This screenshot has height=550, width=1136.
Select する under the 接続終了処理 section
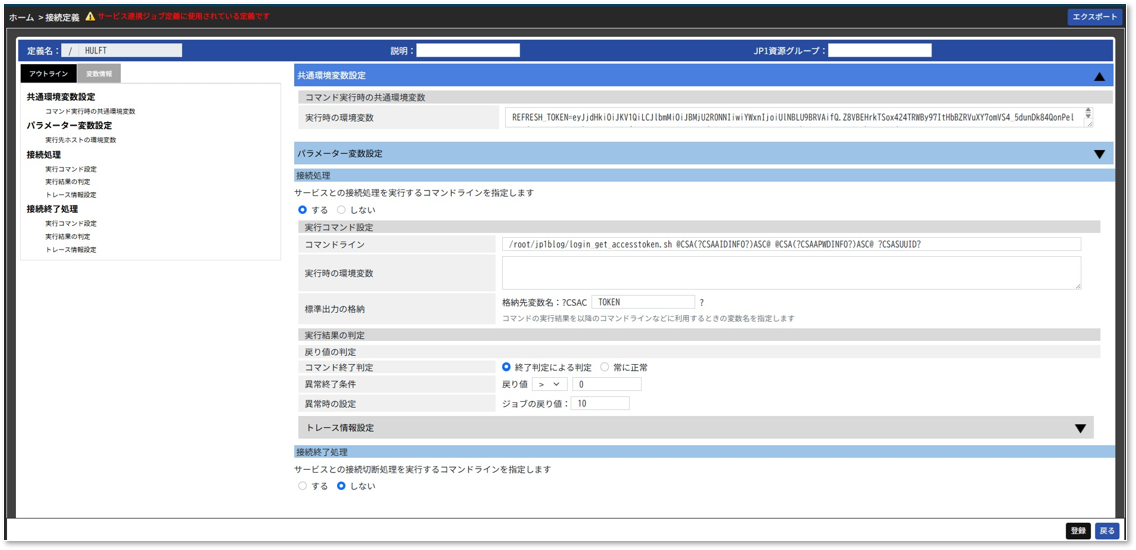click(x=304, y=486)
